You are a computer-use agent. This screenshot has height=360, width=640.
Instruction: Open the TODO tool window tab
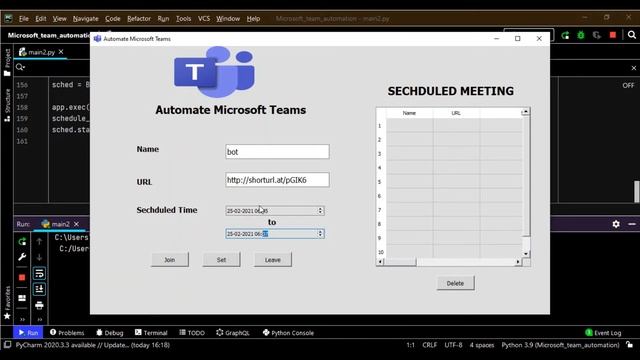coord(192,333)
